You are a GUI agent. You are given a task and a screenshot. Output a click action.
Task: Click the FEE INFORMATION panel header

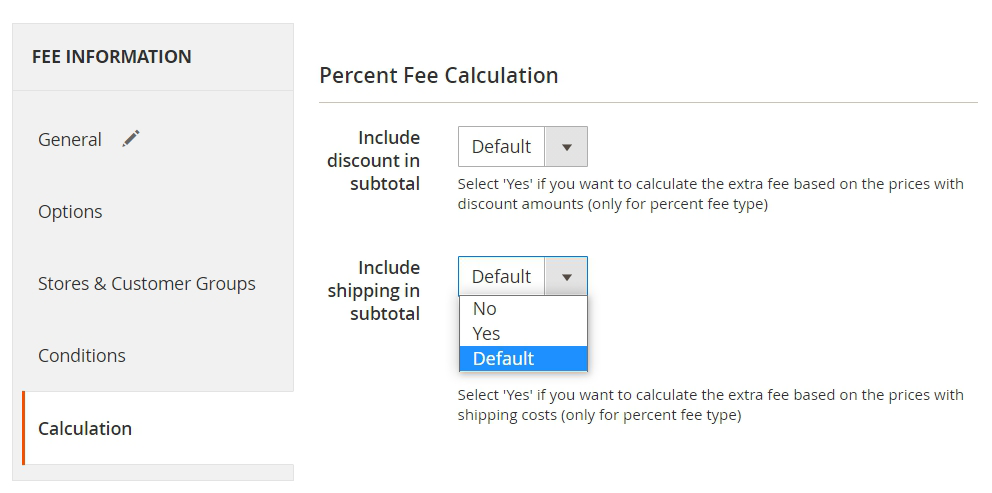click(112, 57)
